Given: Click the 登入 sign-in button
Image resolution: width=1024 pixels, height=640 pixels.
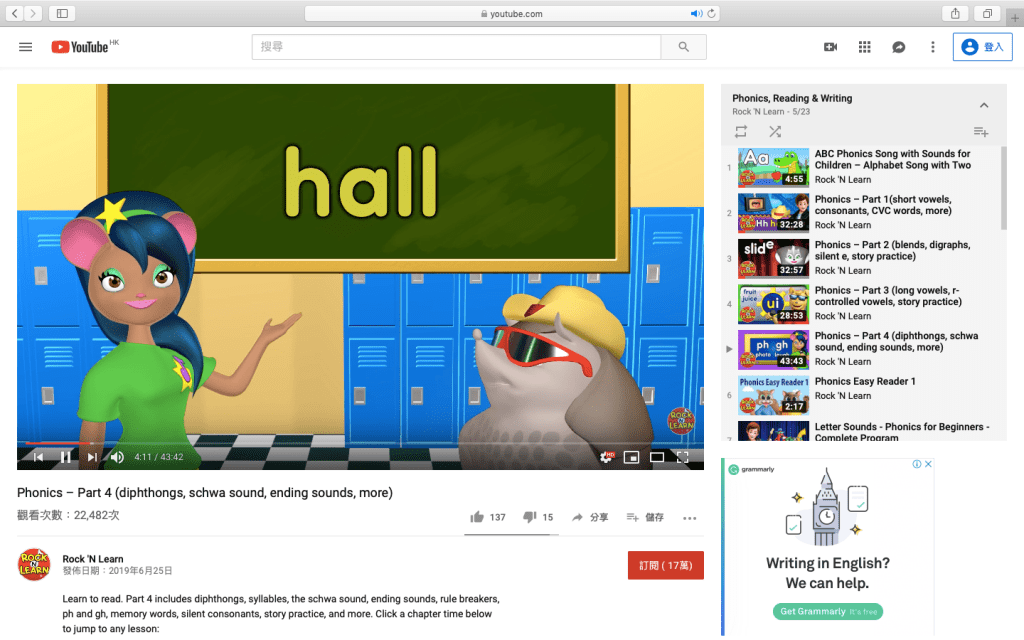Looking at the screenshot, I should 982,47.
